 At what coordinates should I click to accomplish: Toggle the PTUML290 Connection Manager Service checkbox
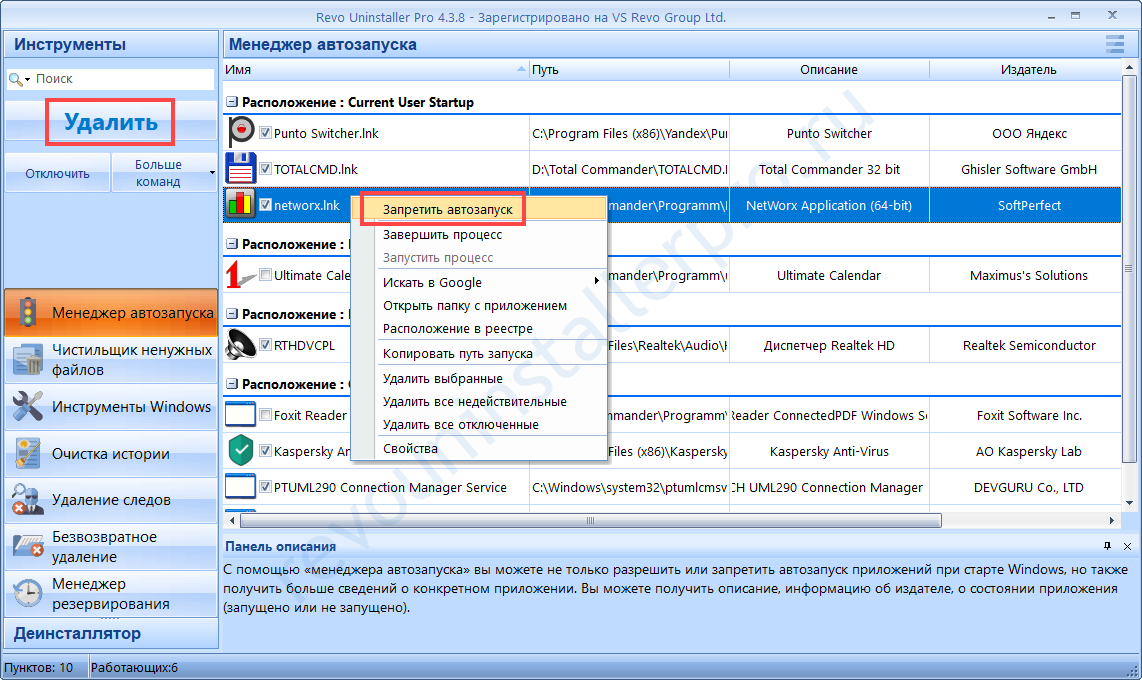click(266, 486)
